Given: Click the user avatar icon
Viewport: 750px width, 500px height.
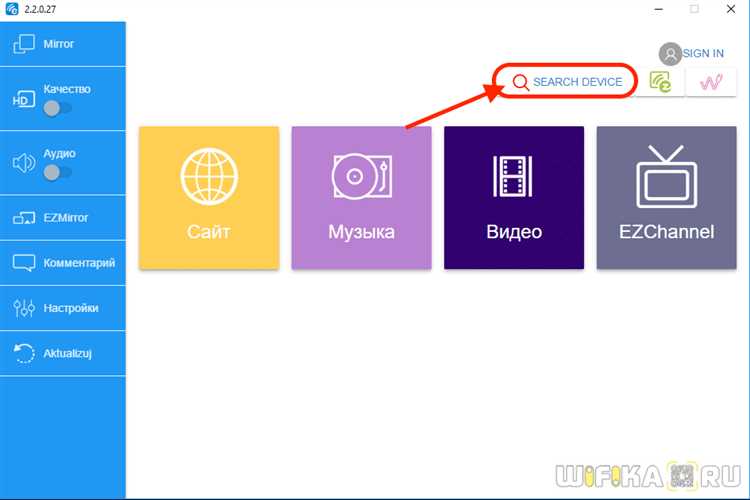Looking at the screenshot, I should pyautogui.click(x=670, y=54).
